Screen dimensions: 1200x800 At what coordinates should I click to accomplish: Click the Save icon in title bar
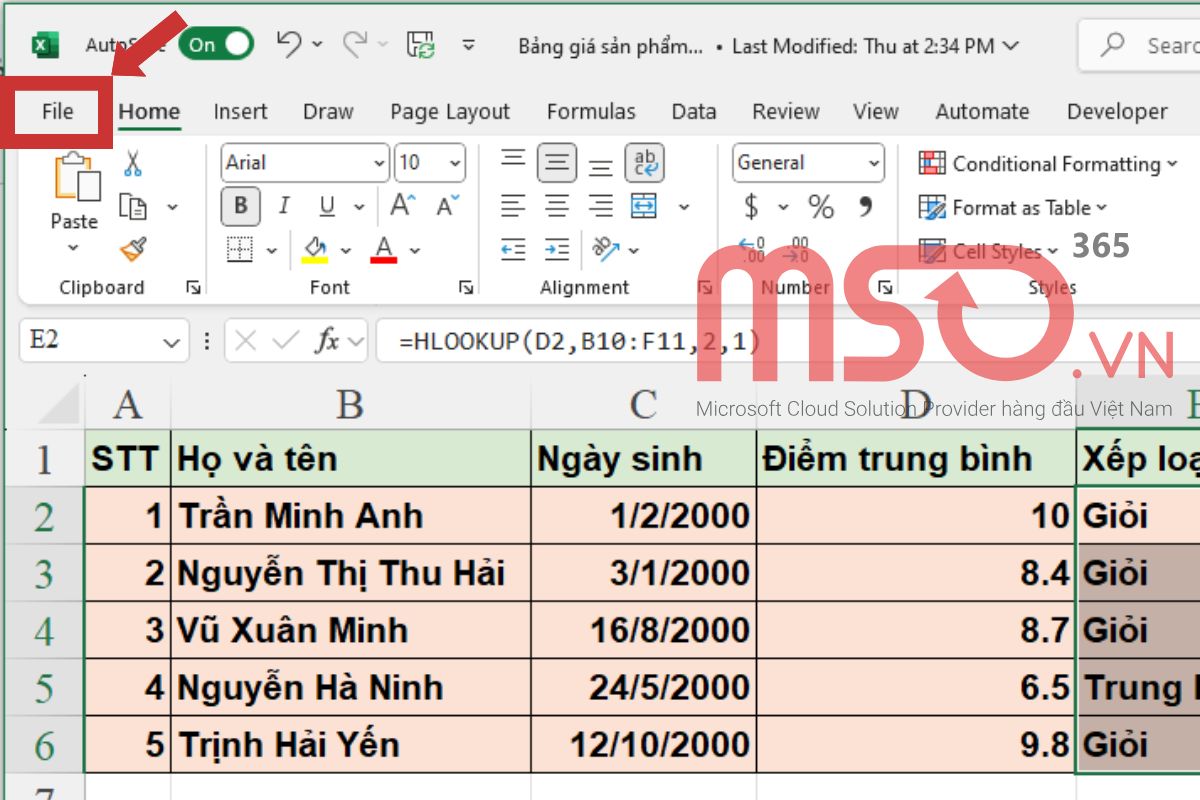coord(420,44)
